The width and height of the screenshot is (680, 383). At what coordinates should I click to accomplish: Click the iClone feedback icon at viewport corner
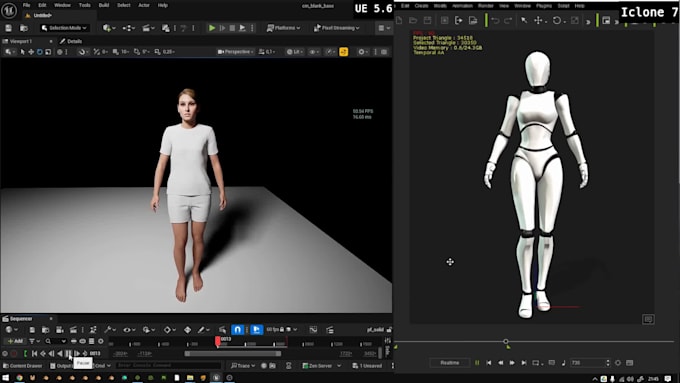(x=648, y=319)
